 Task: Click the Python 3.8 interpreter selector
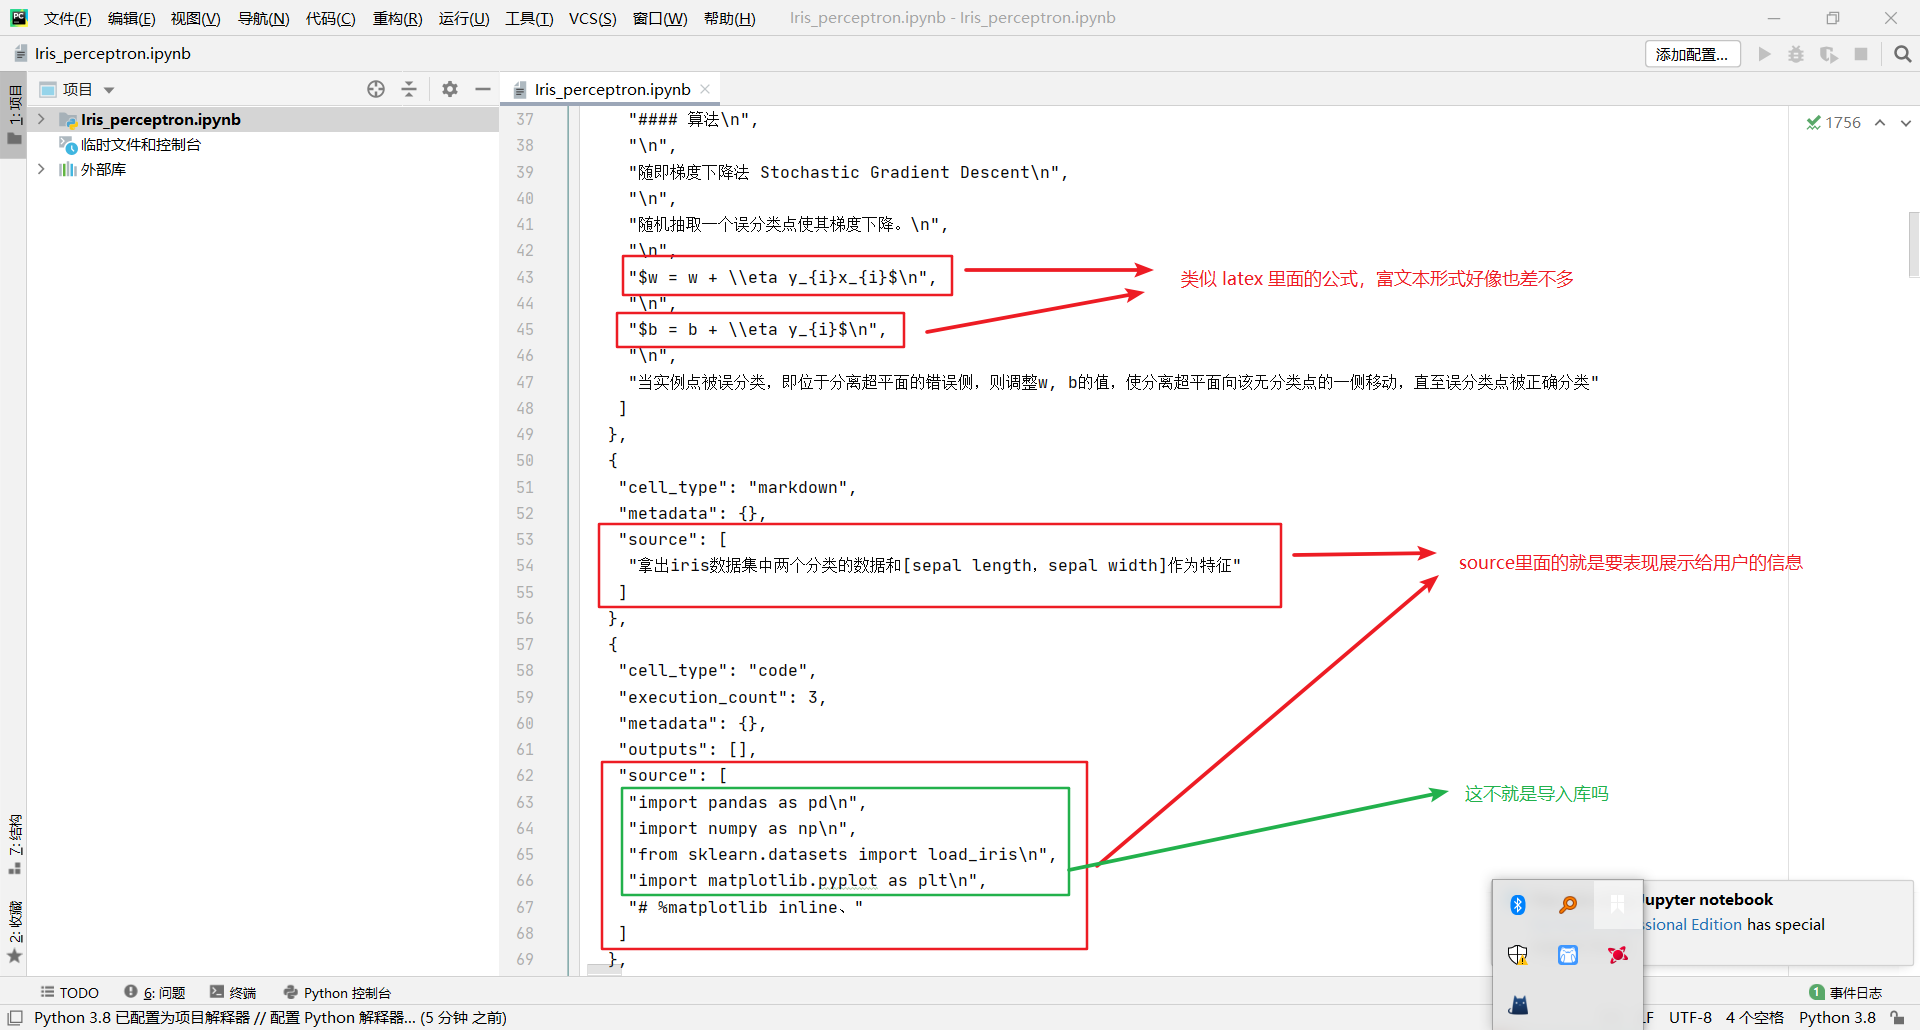(x=1837, y=1017)
